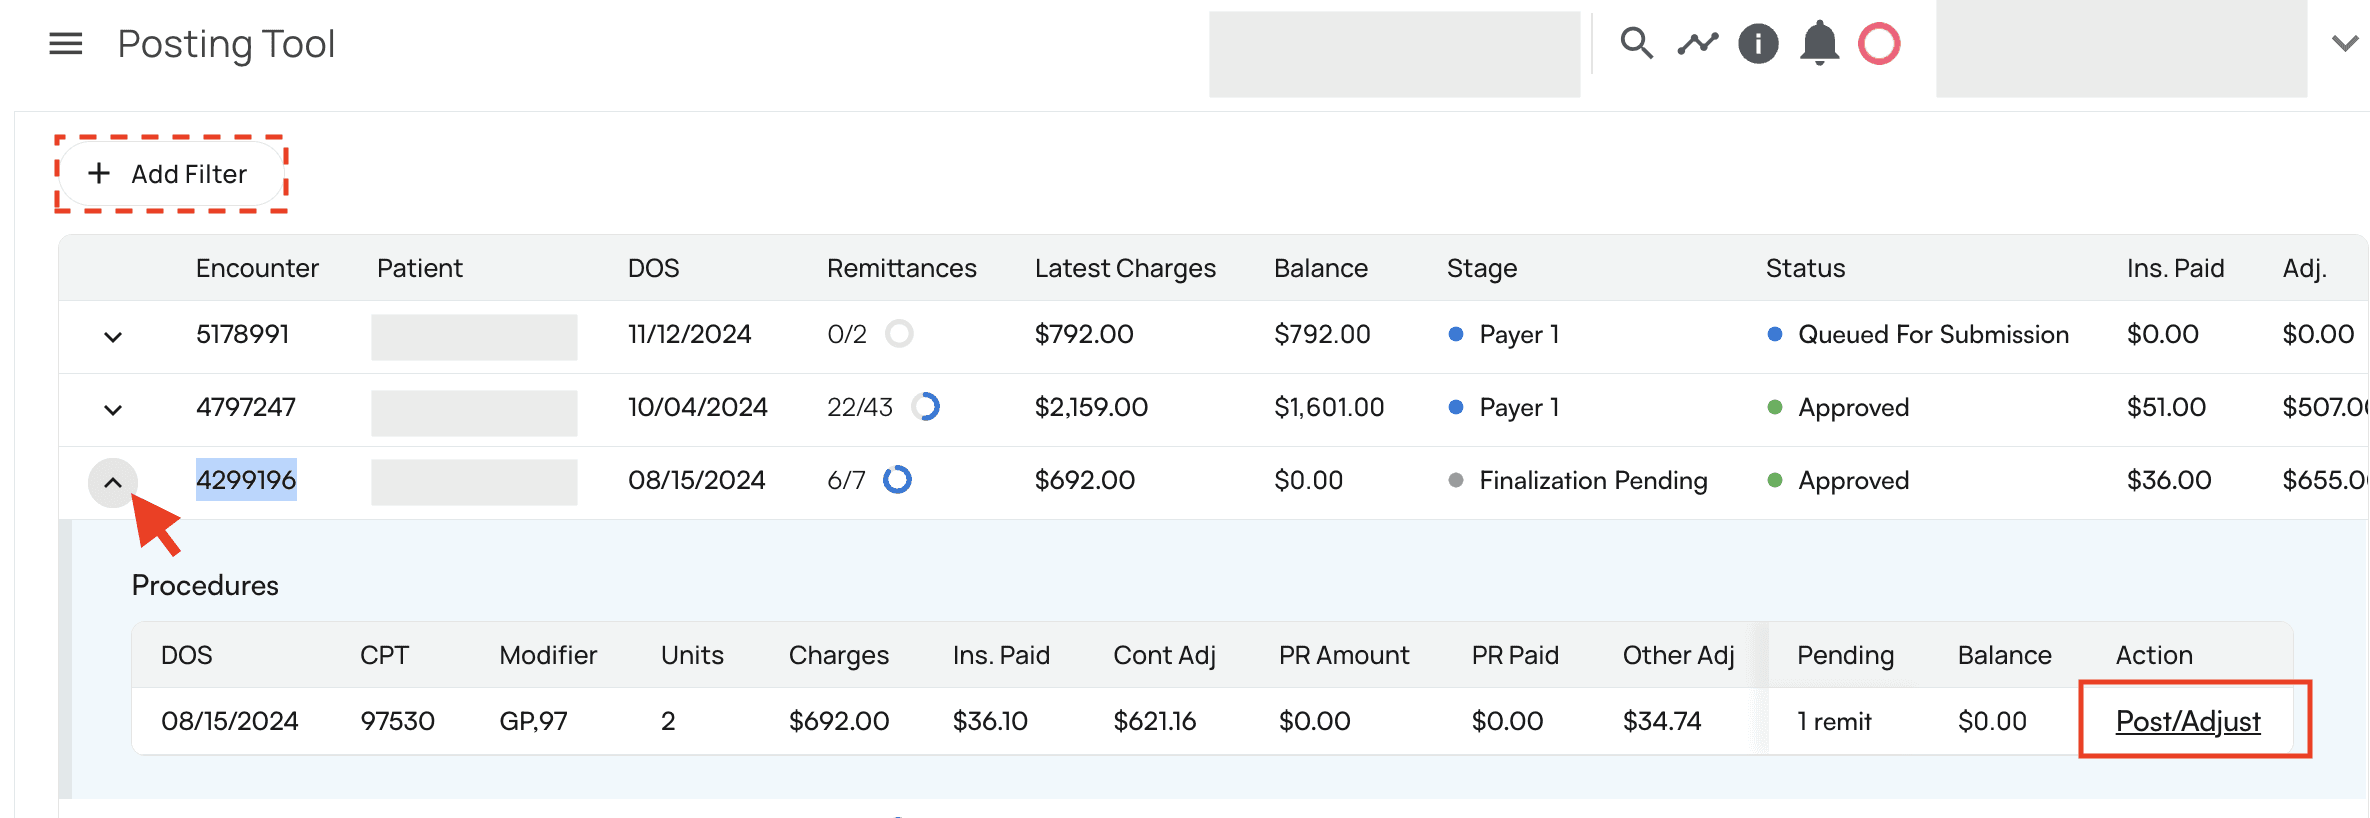Click the Add Filter button
The width and height of the screenshot is (2370, 818).
point(170,174)
